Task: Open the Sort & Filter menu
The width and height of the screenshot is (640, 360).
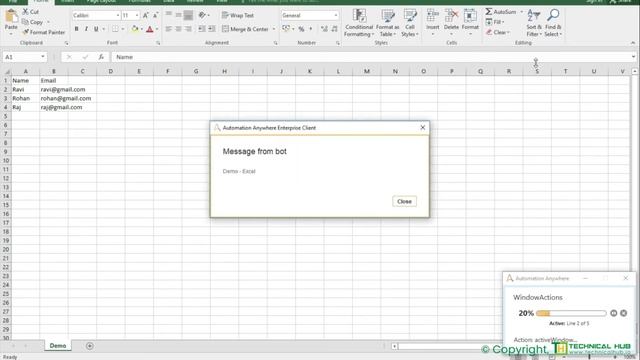Action: coord(534,23)
